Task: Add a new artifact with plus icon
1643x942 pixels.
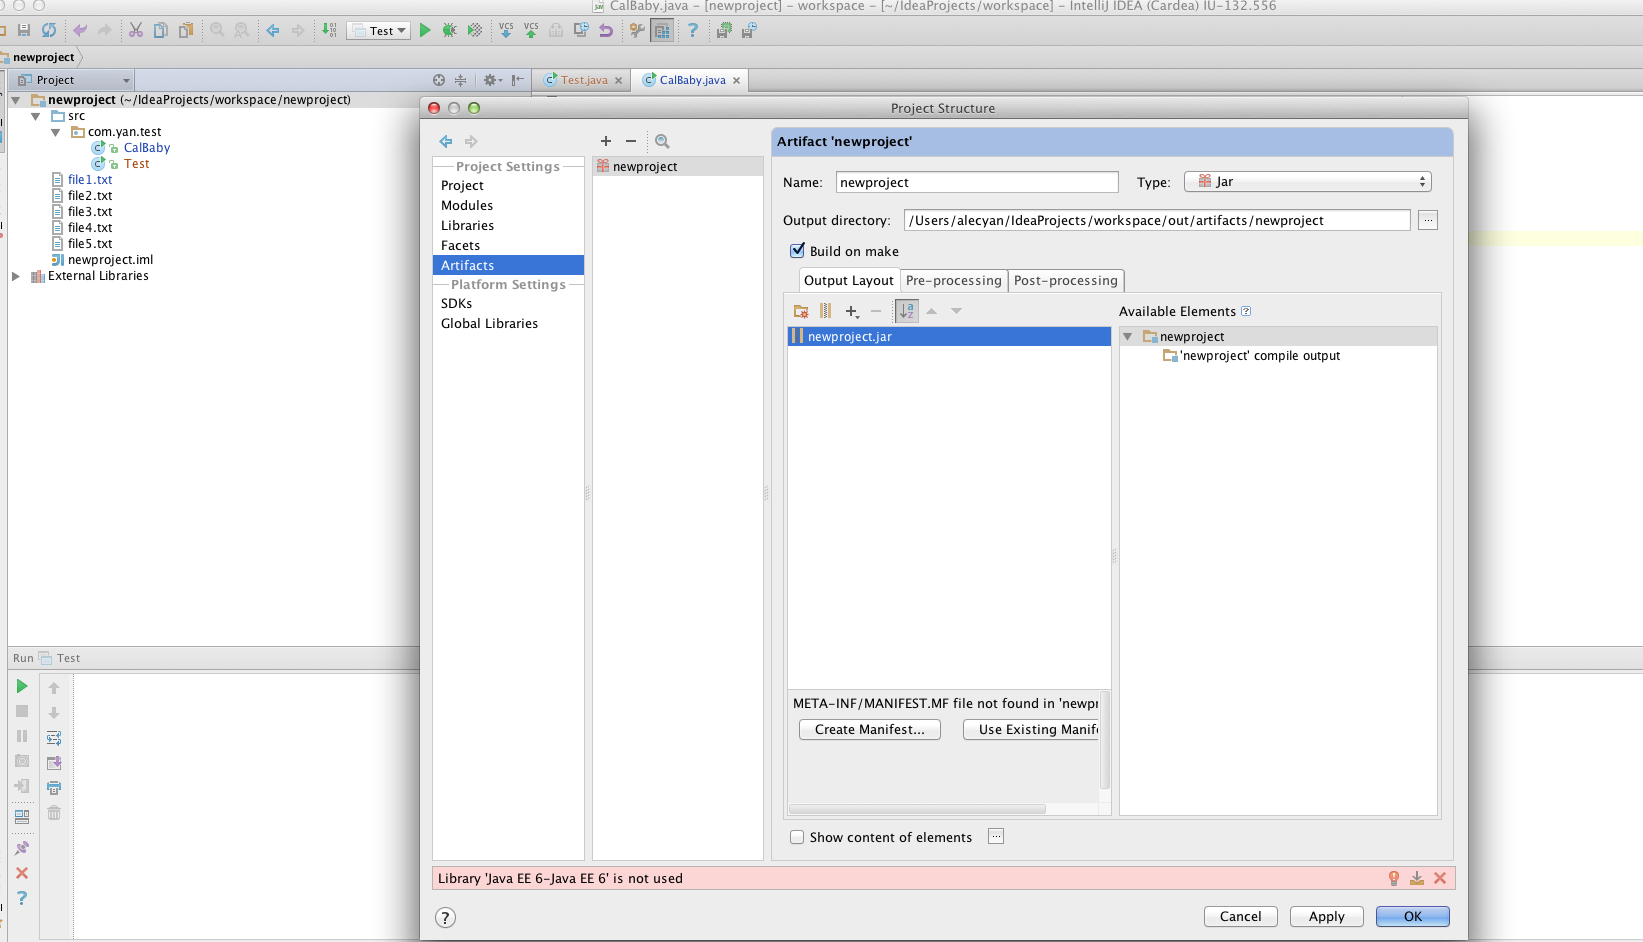Action: [x=605, y=141]
